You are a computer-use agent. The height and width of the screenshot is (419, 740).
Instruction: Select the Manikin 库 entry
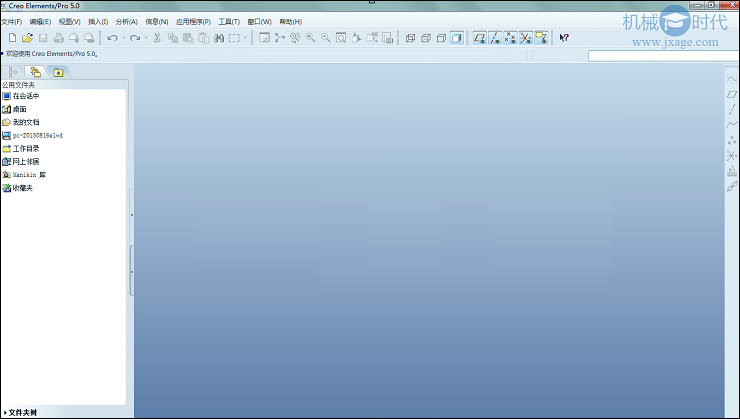(24, 175)
